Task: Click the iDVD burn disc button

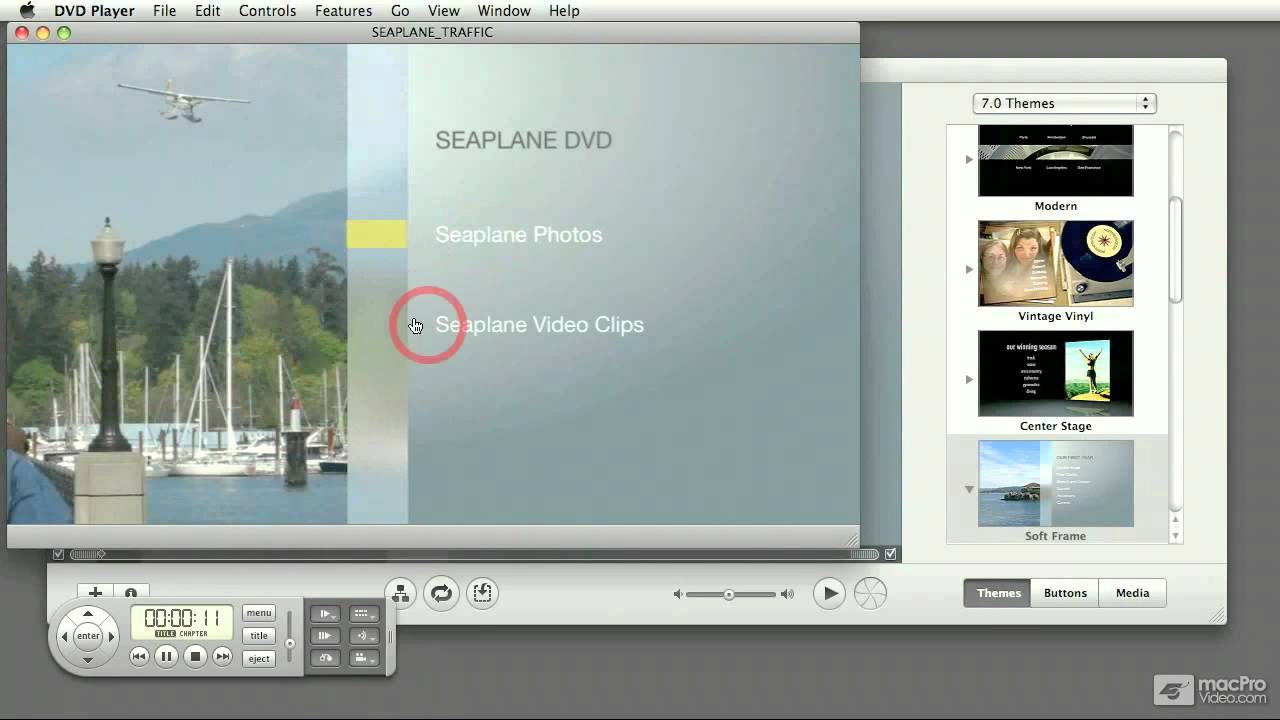Action: tap(870, 593)
